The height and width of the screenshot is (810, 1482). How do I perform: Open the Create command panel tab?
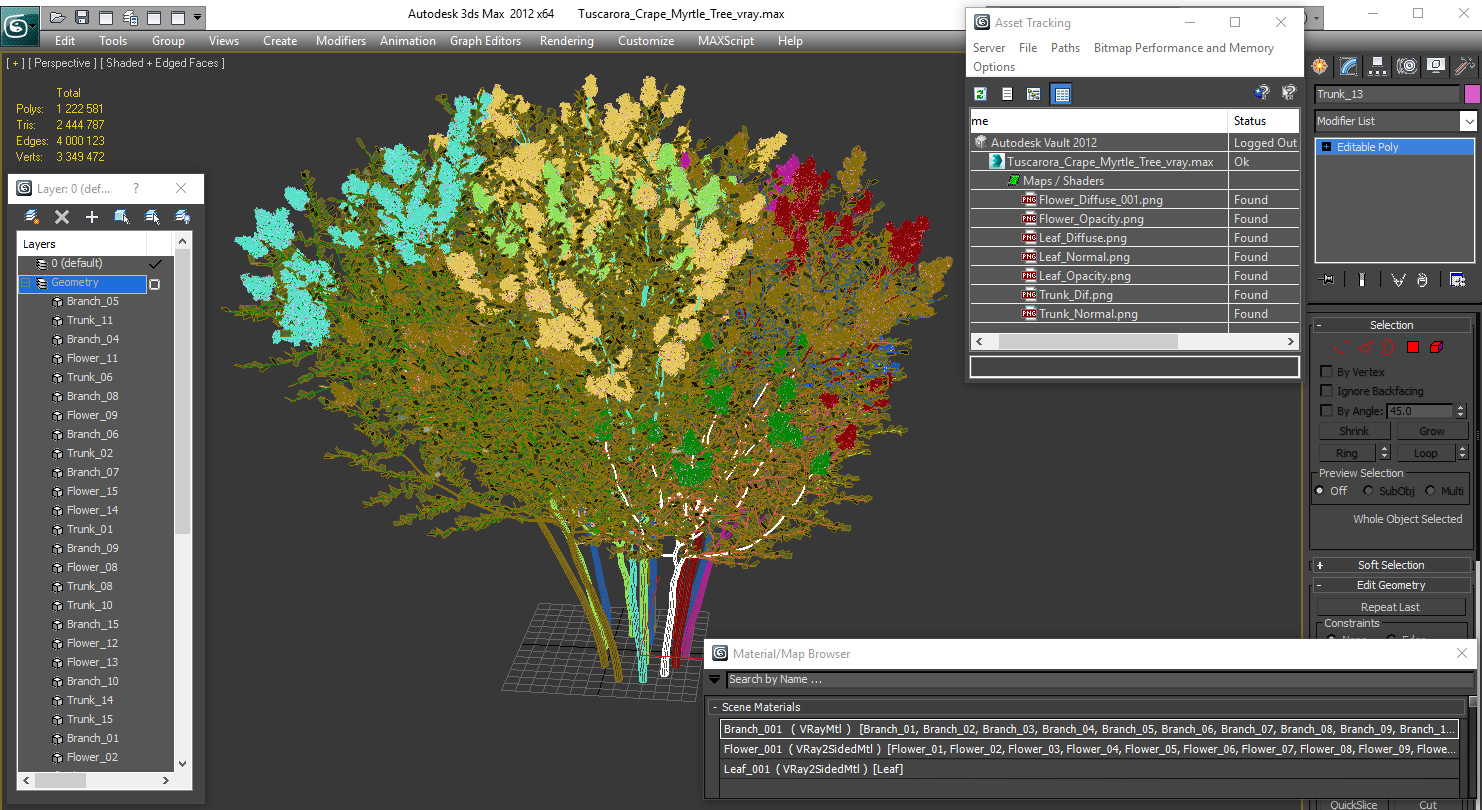[x=1320, y=66]
